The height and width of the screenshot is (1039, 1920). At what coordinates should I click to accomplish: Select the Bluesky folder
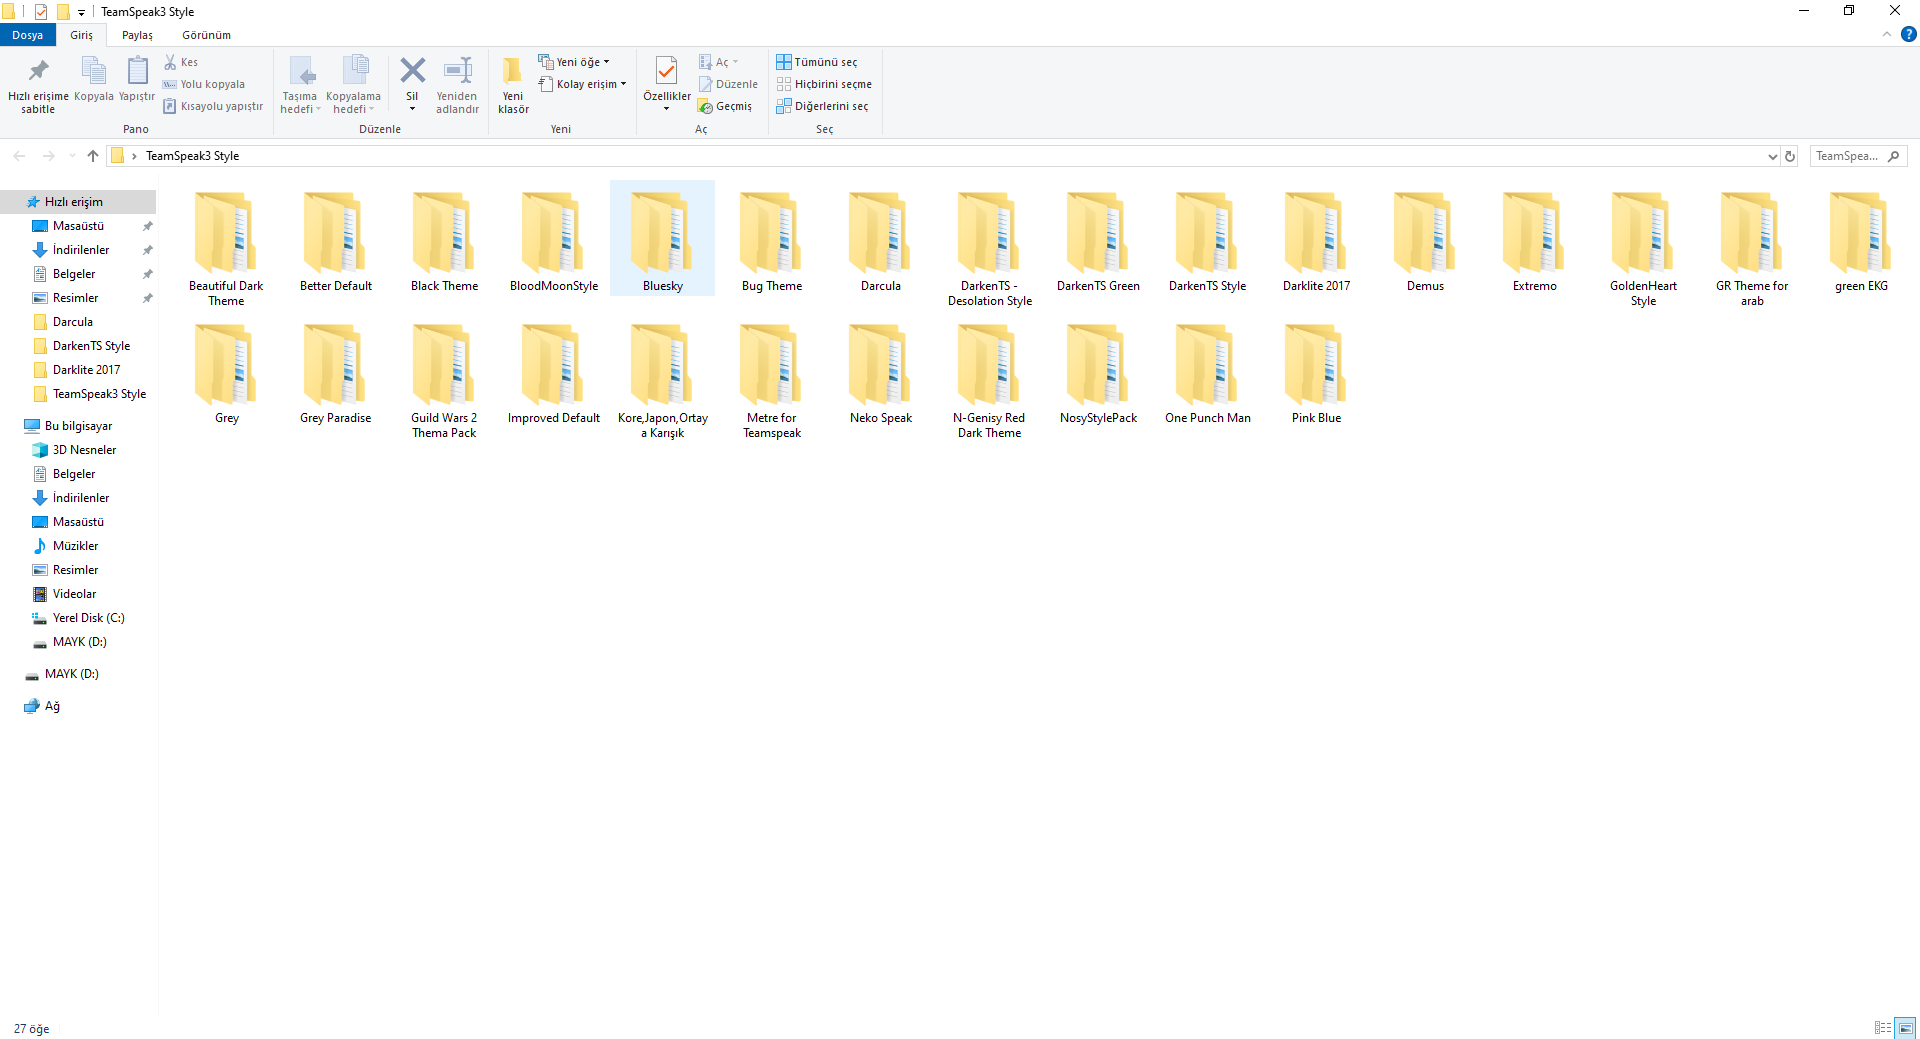(x=663, y=239)
